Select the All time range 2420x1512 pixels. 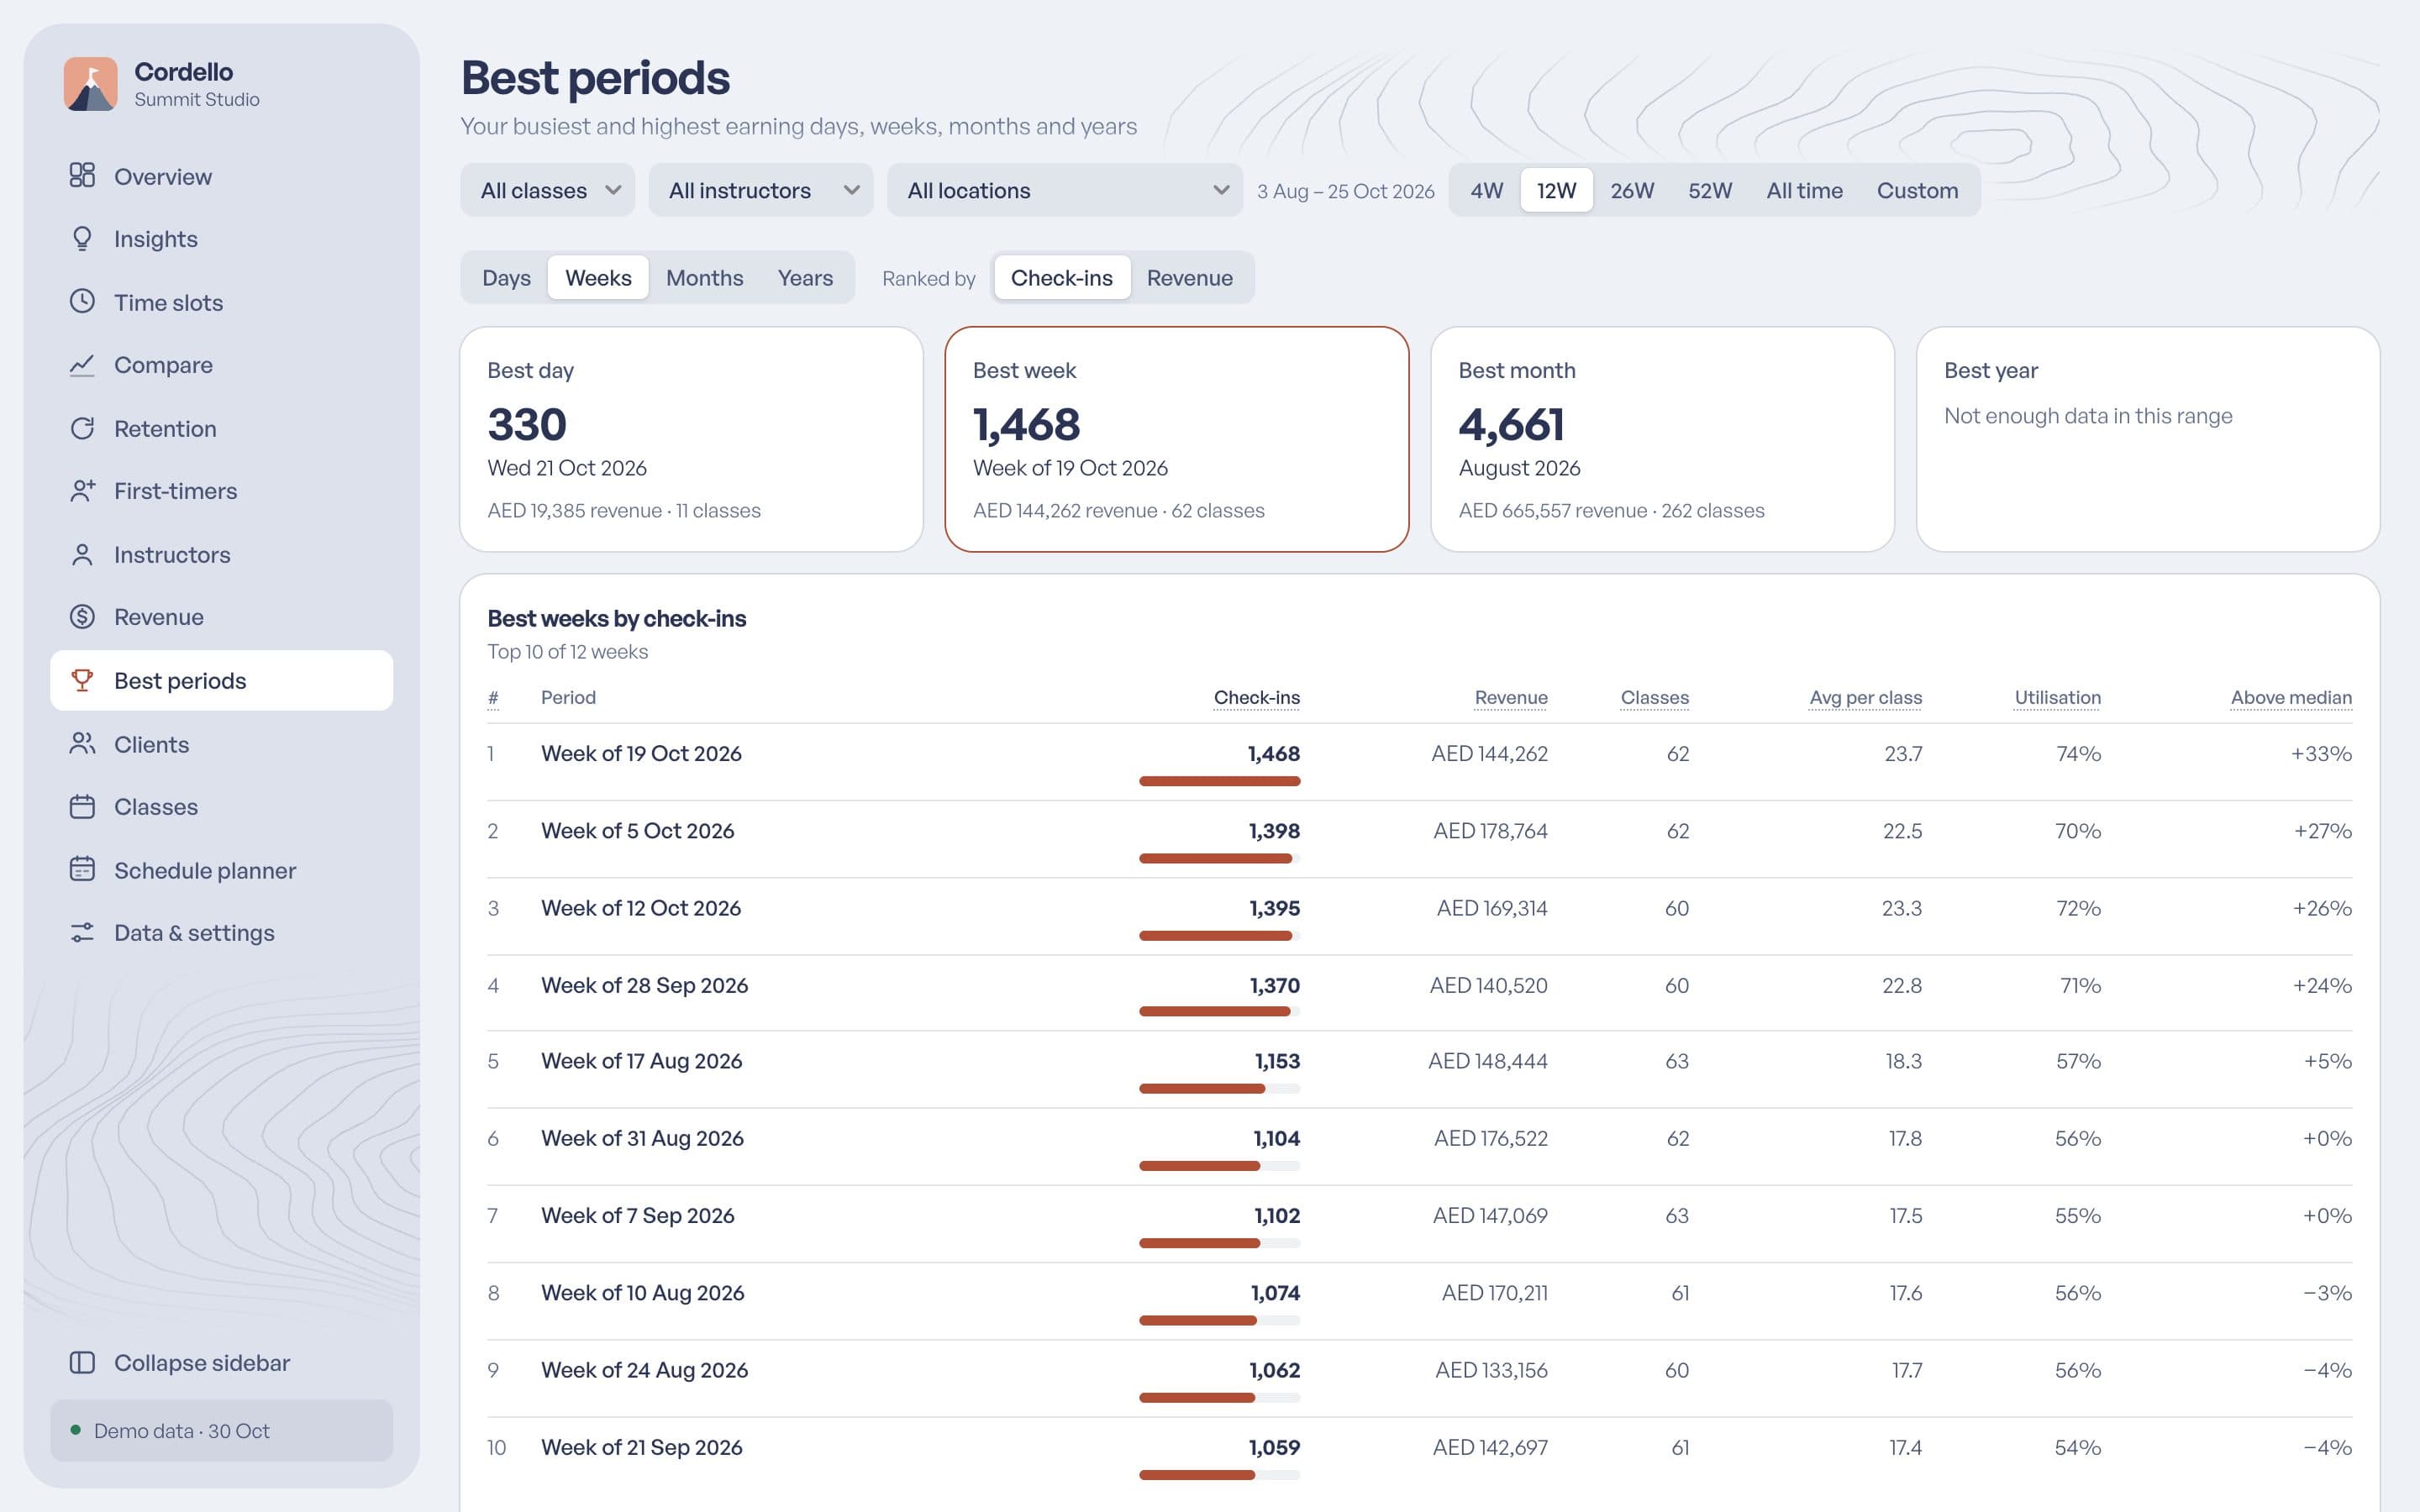point(1804,190)
